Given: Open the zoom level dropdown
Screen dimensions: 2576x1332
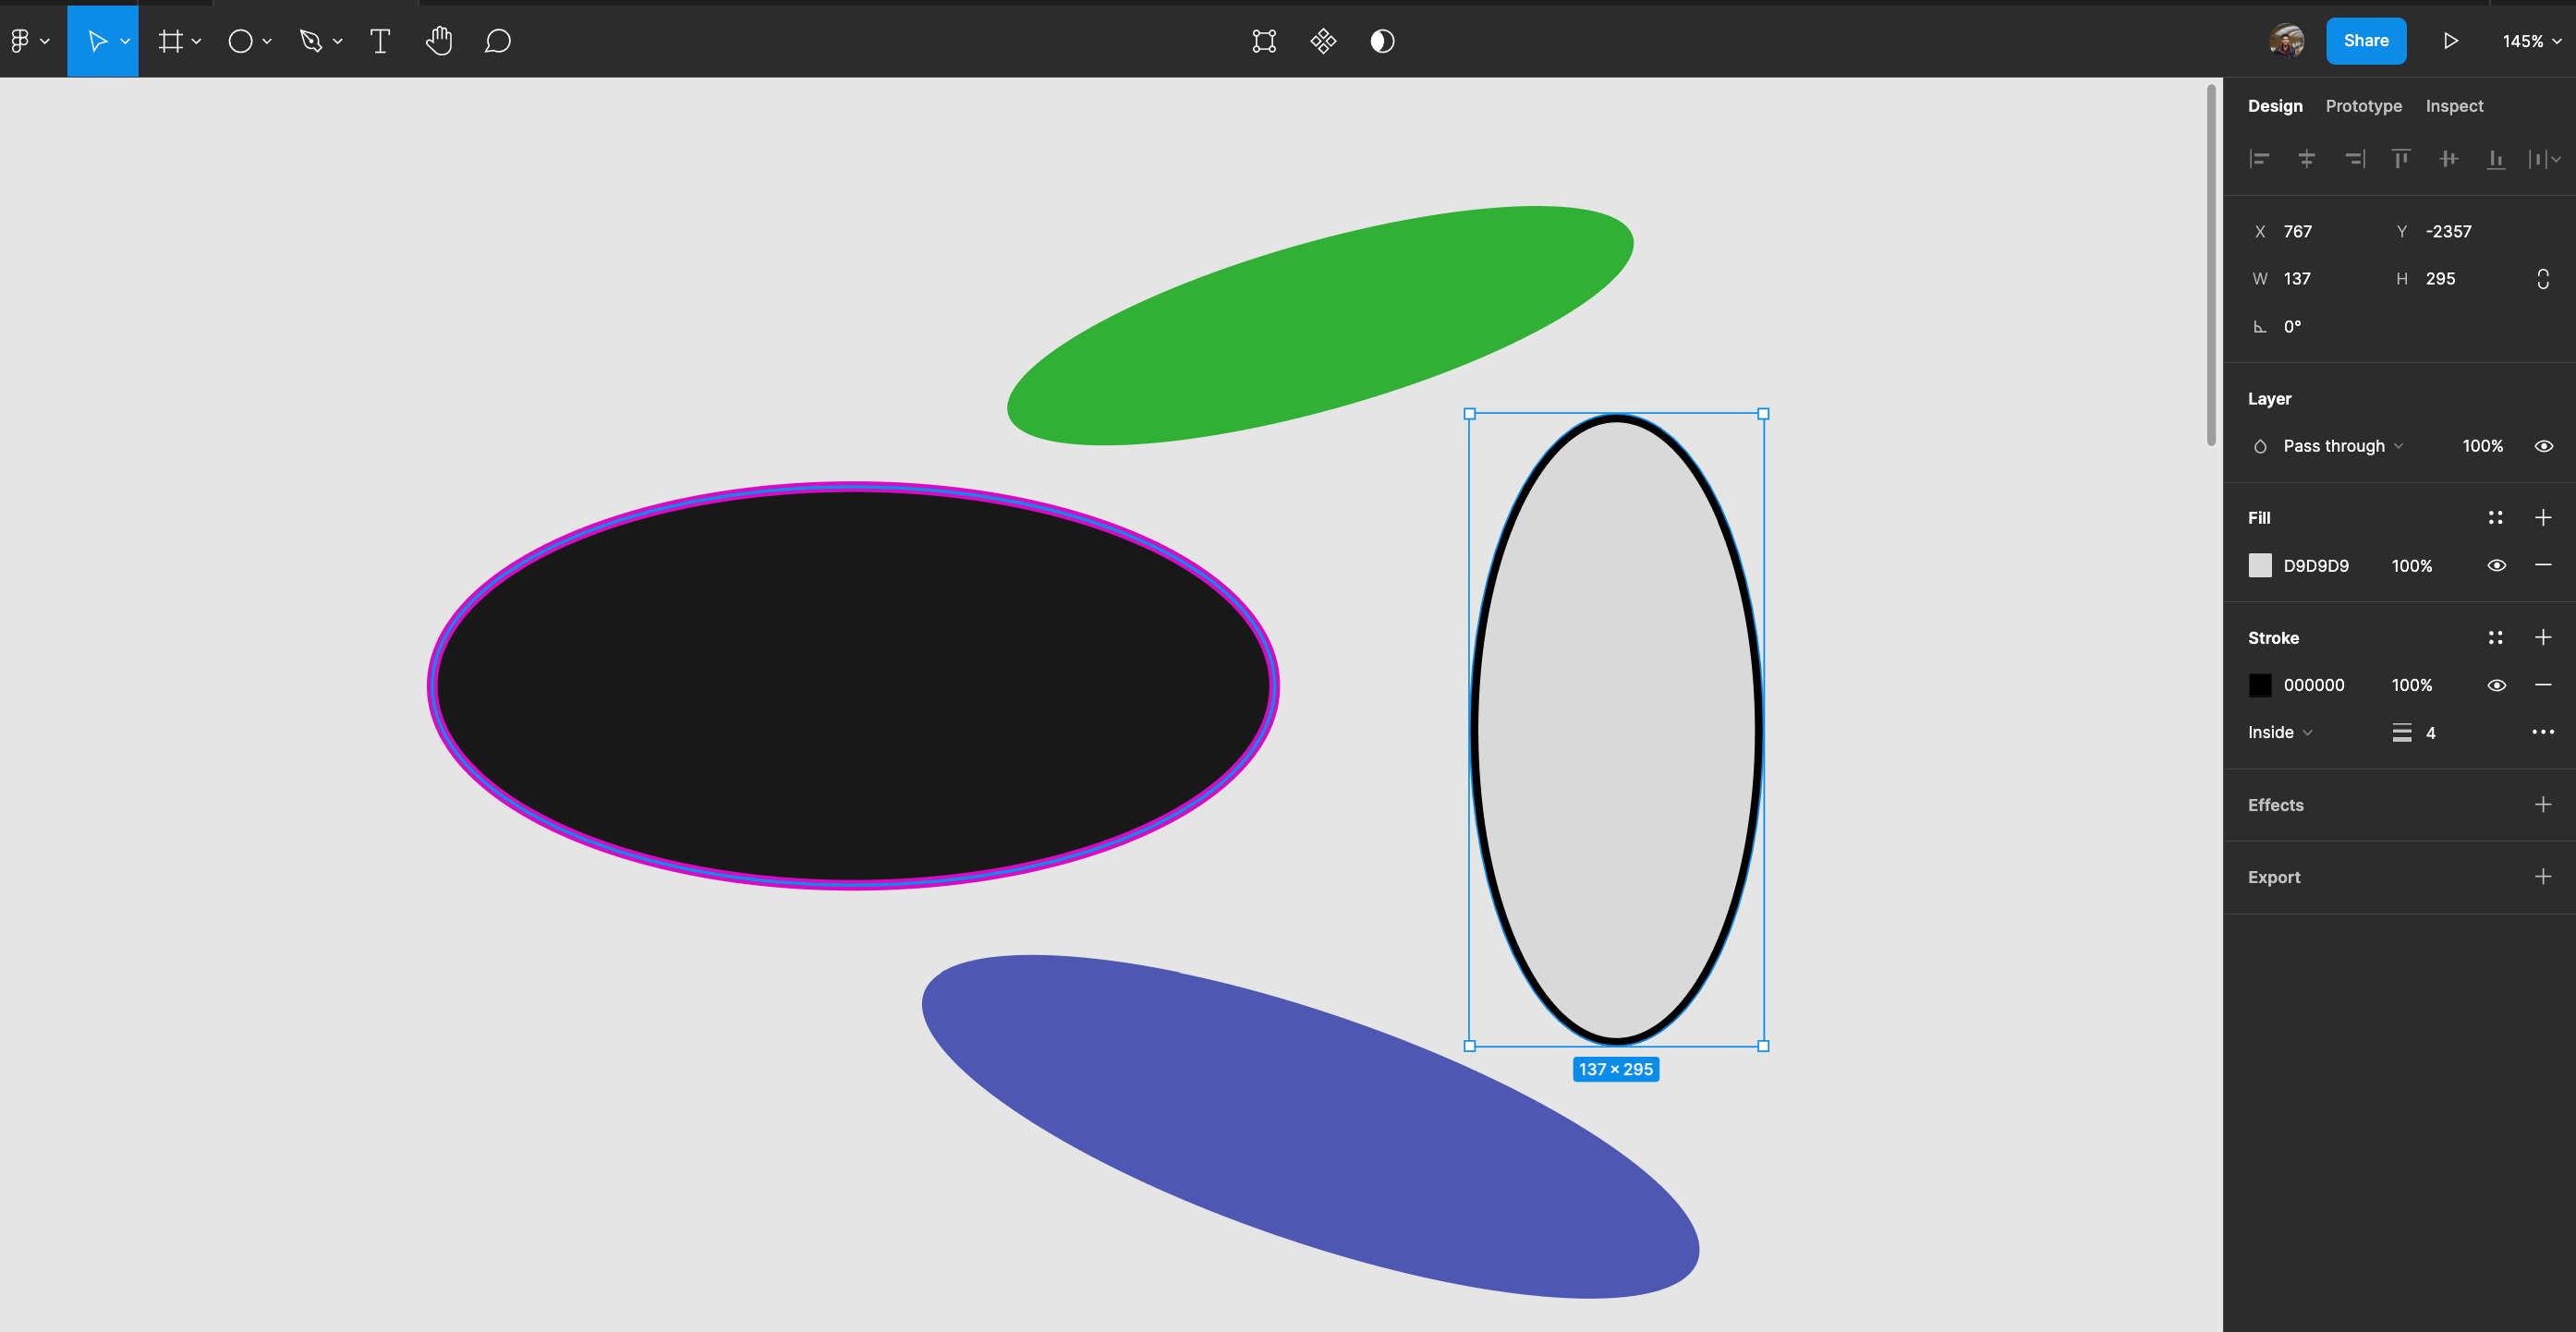Looking at the screenshot, I should [x=2529, y=41].
